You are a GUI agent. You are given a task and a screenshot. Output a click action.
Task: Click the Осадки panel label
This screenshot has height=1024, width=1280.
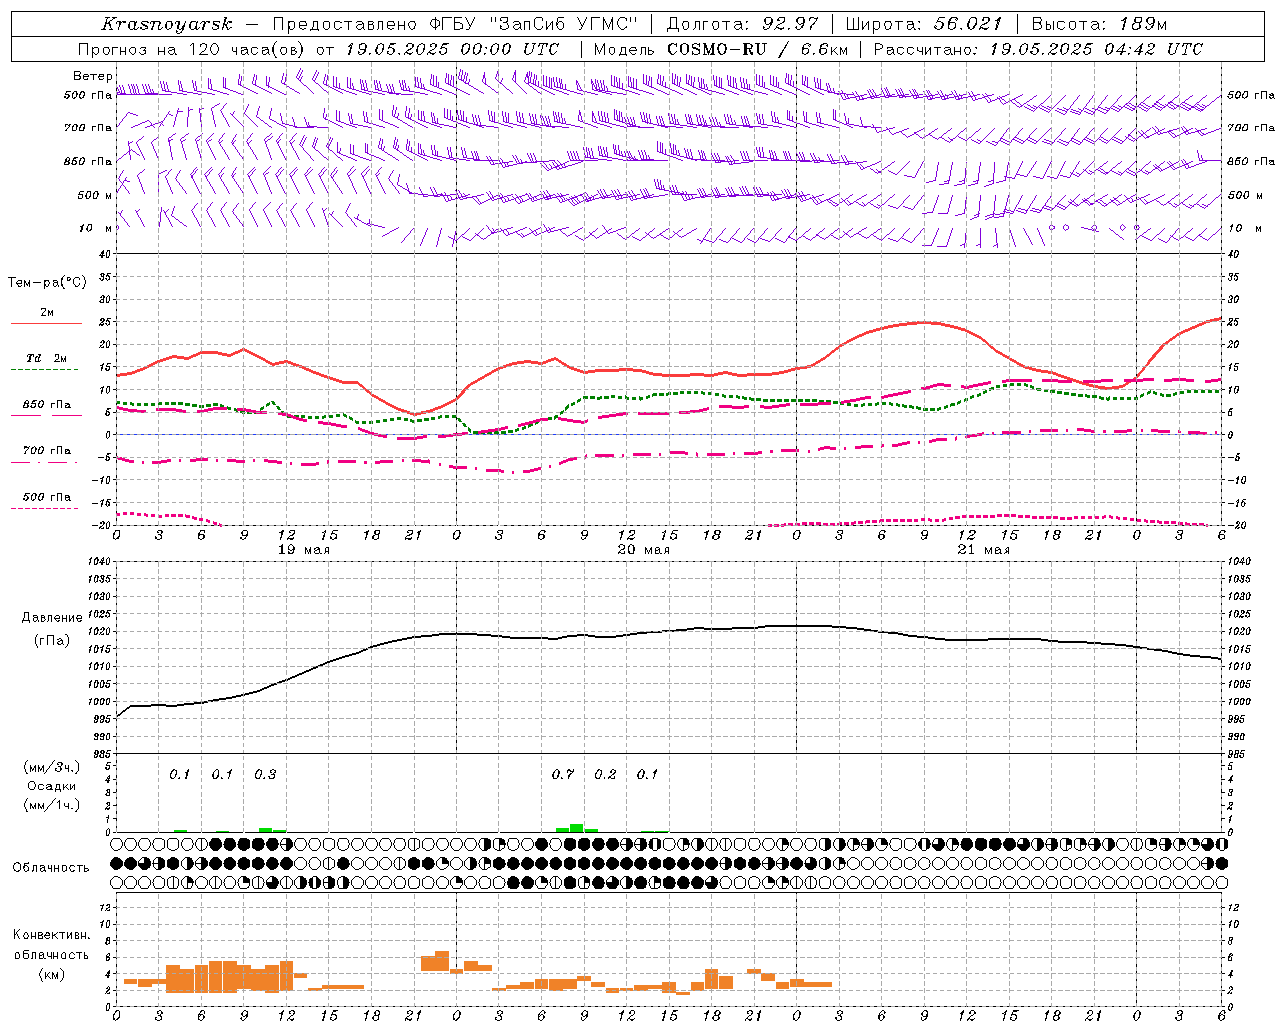point(52,786)
